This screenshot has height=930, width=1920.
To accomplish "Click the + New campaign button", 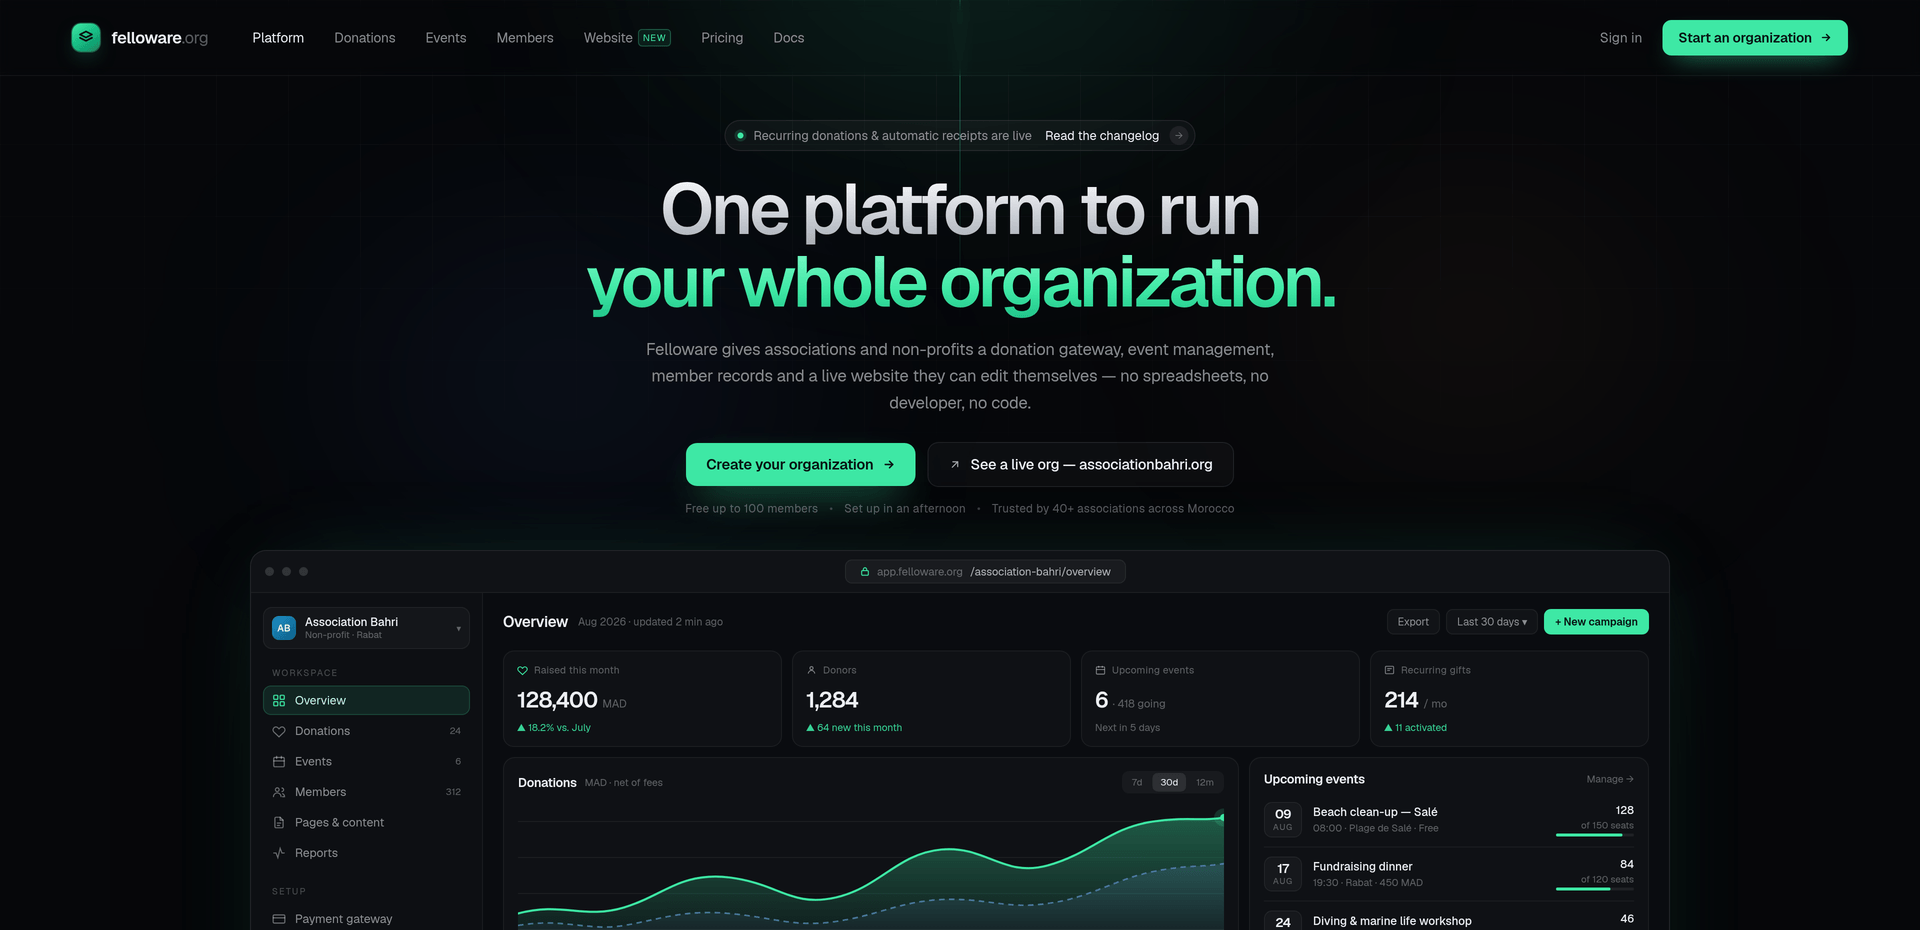I will point(1596,622).
